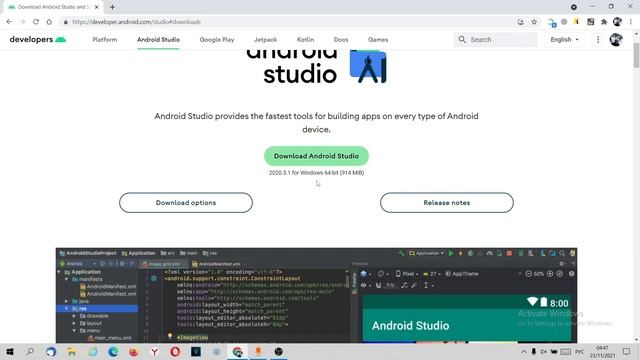Open the Chrome three-dot menu
Image resolution: width=640 pixels, height=360 pixels.
[631, 22]
